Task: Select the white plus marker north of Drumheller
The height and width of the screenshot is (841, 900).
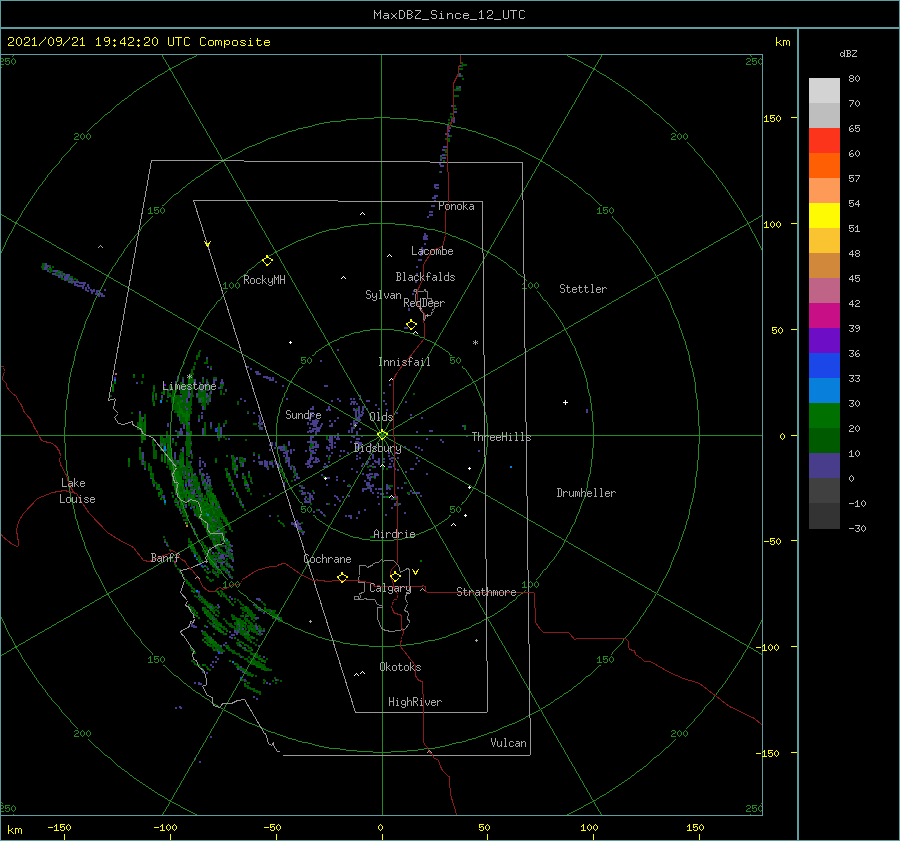Action: point(565,402)
